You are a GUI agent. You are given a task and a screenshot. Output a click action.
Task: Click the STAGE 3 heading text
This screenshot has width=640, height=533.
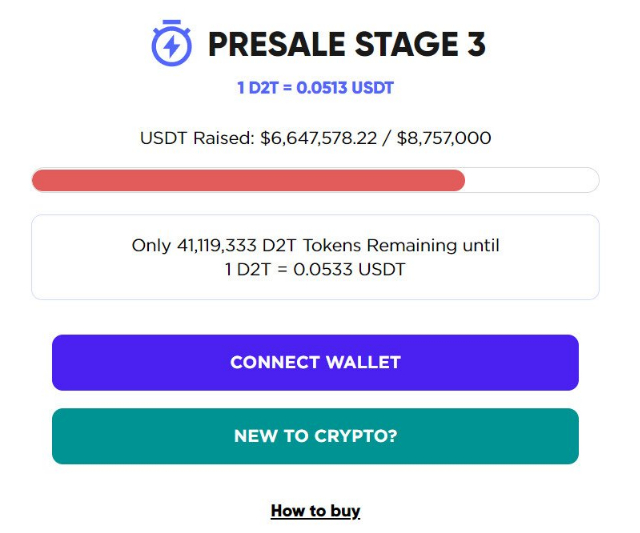420,44
